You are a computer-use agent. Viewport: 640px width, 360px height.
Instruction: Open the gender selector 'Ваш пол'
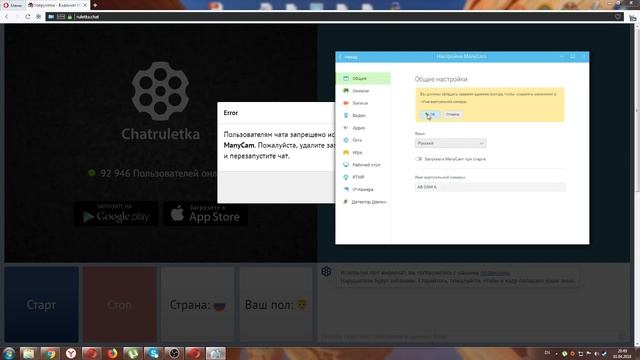(276, 304)
